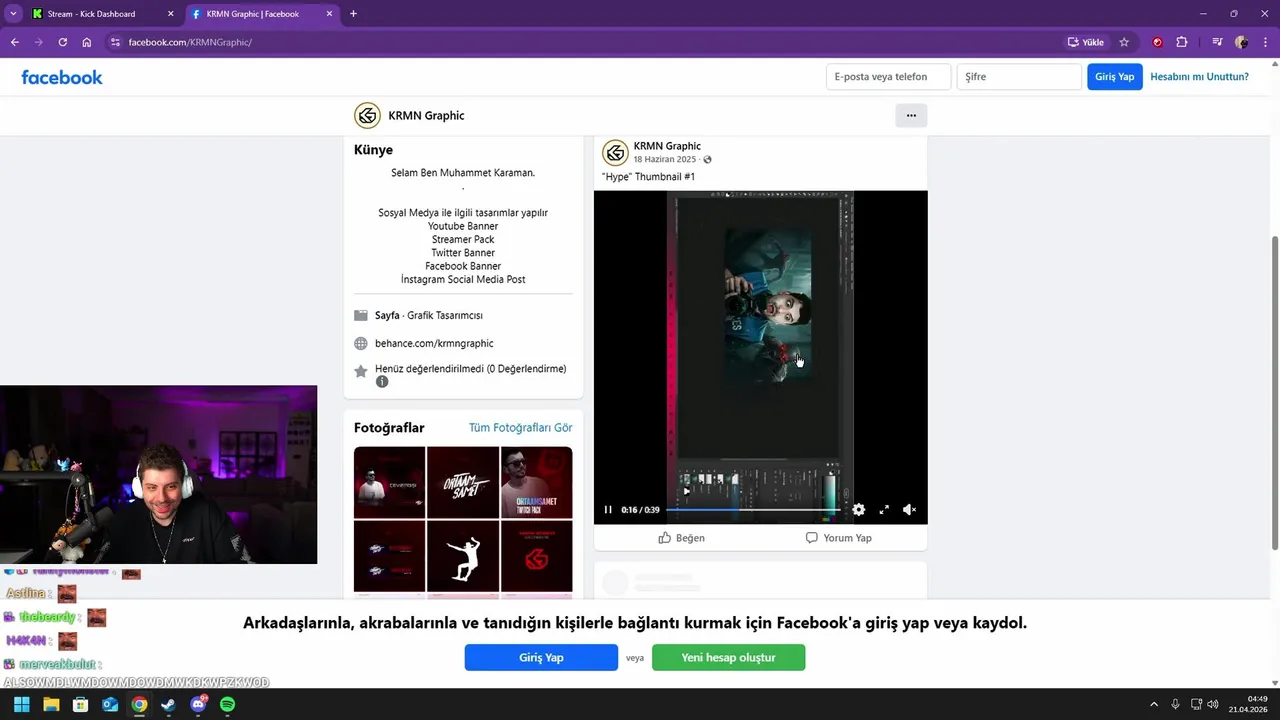Click the Yükle install app button
The height and width of the screenshot is (720, 1280).
point(1086,42)
